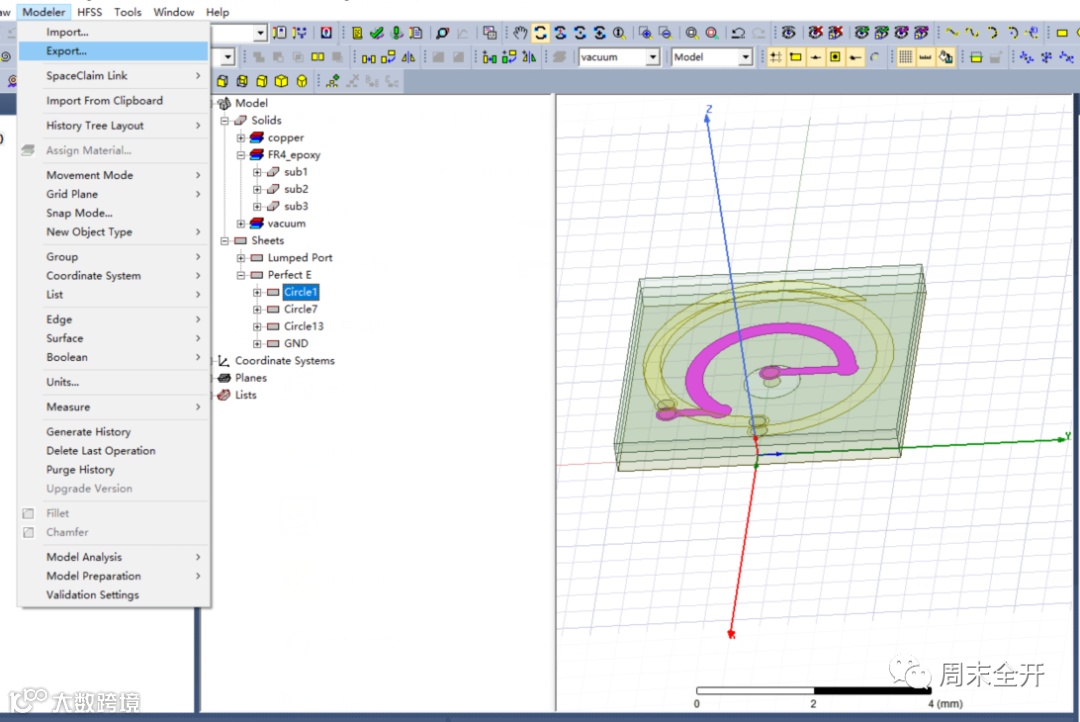Expand the Lumped Port tree node
This screenshot has height=722, width=1080.
[241, 258]
